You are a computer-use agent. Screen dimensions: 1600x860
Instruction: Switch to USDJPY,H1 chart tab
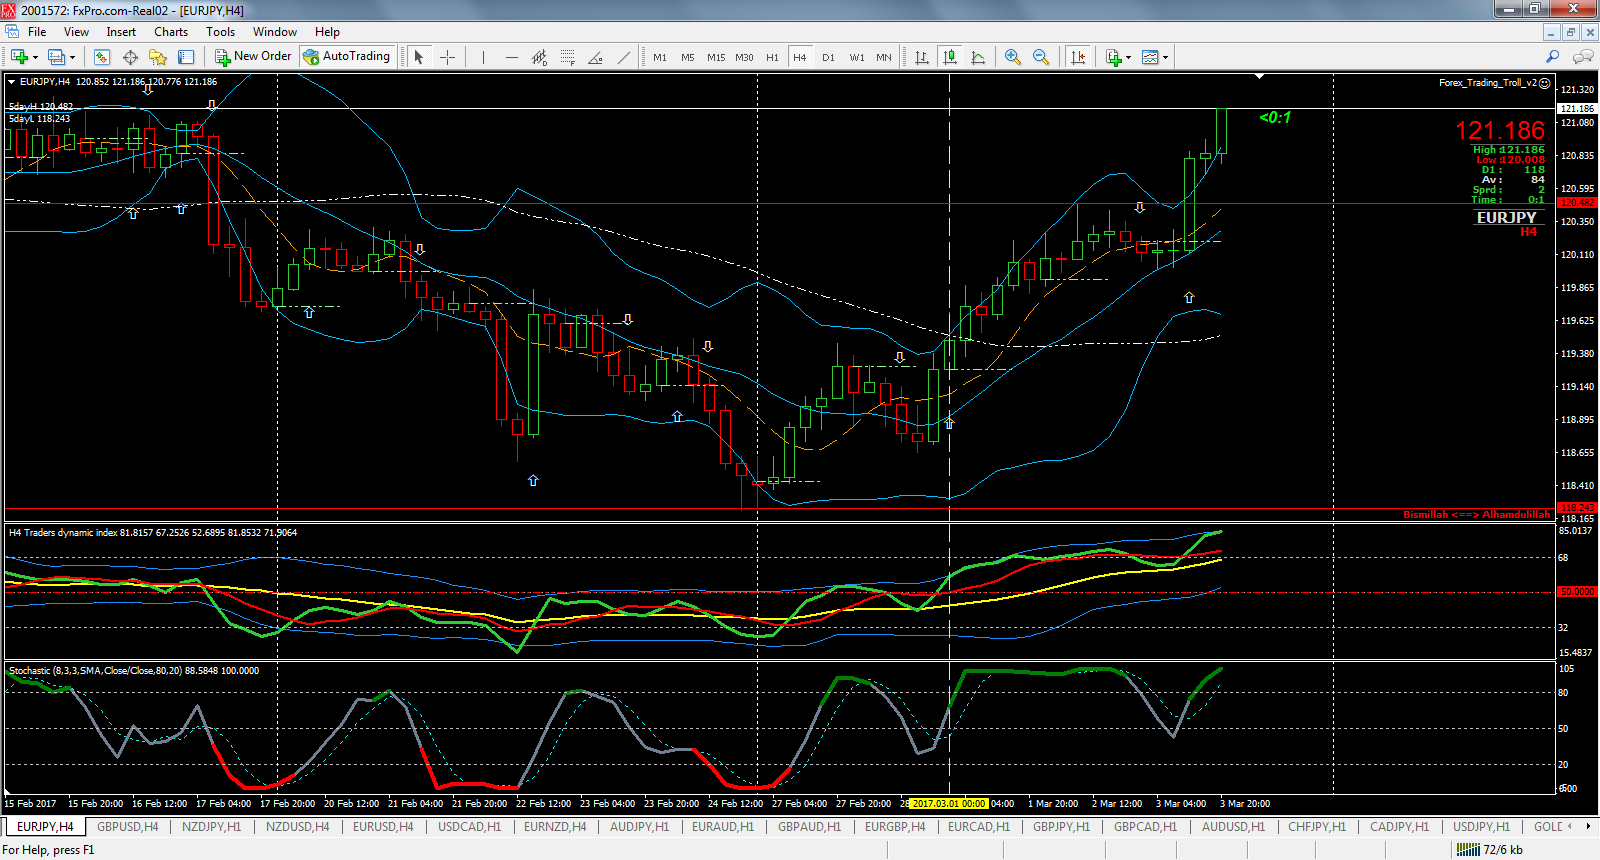click(x=1482, y=827)
